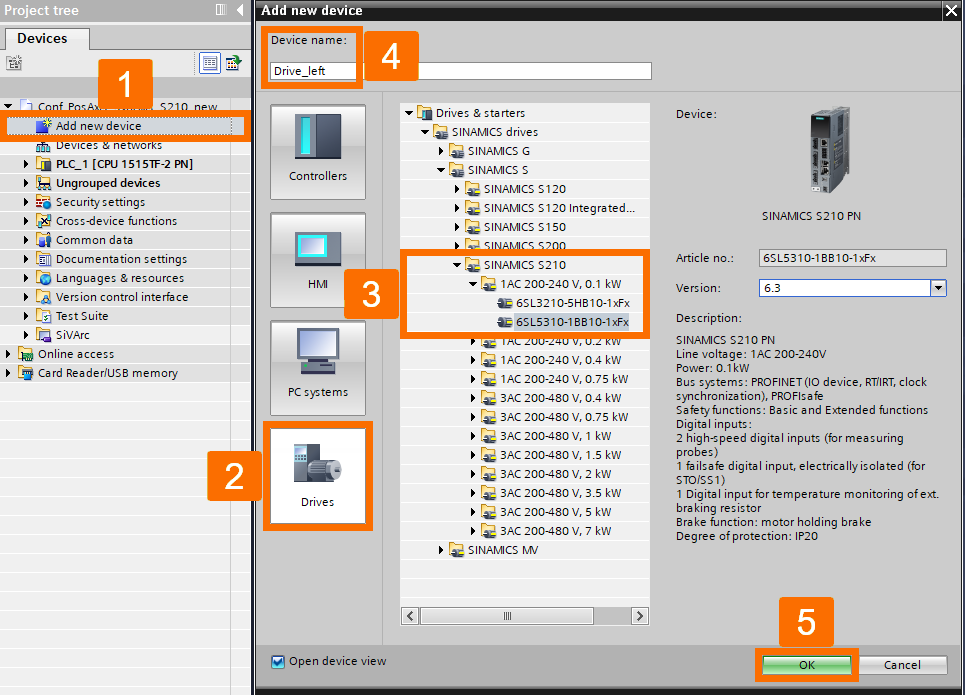The height and width of the screenshot is (695, 965).
Task: Click OK to add the device
Action: [807, 665]
